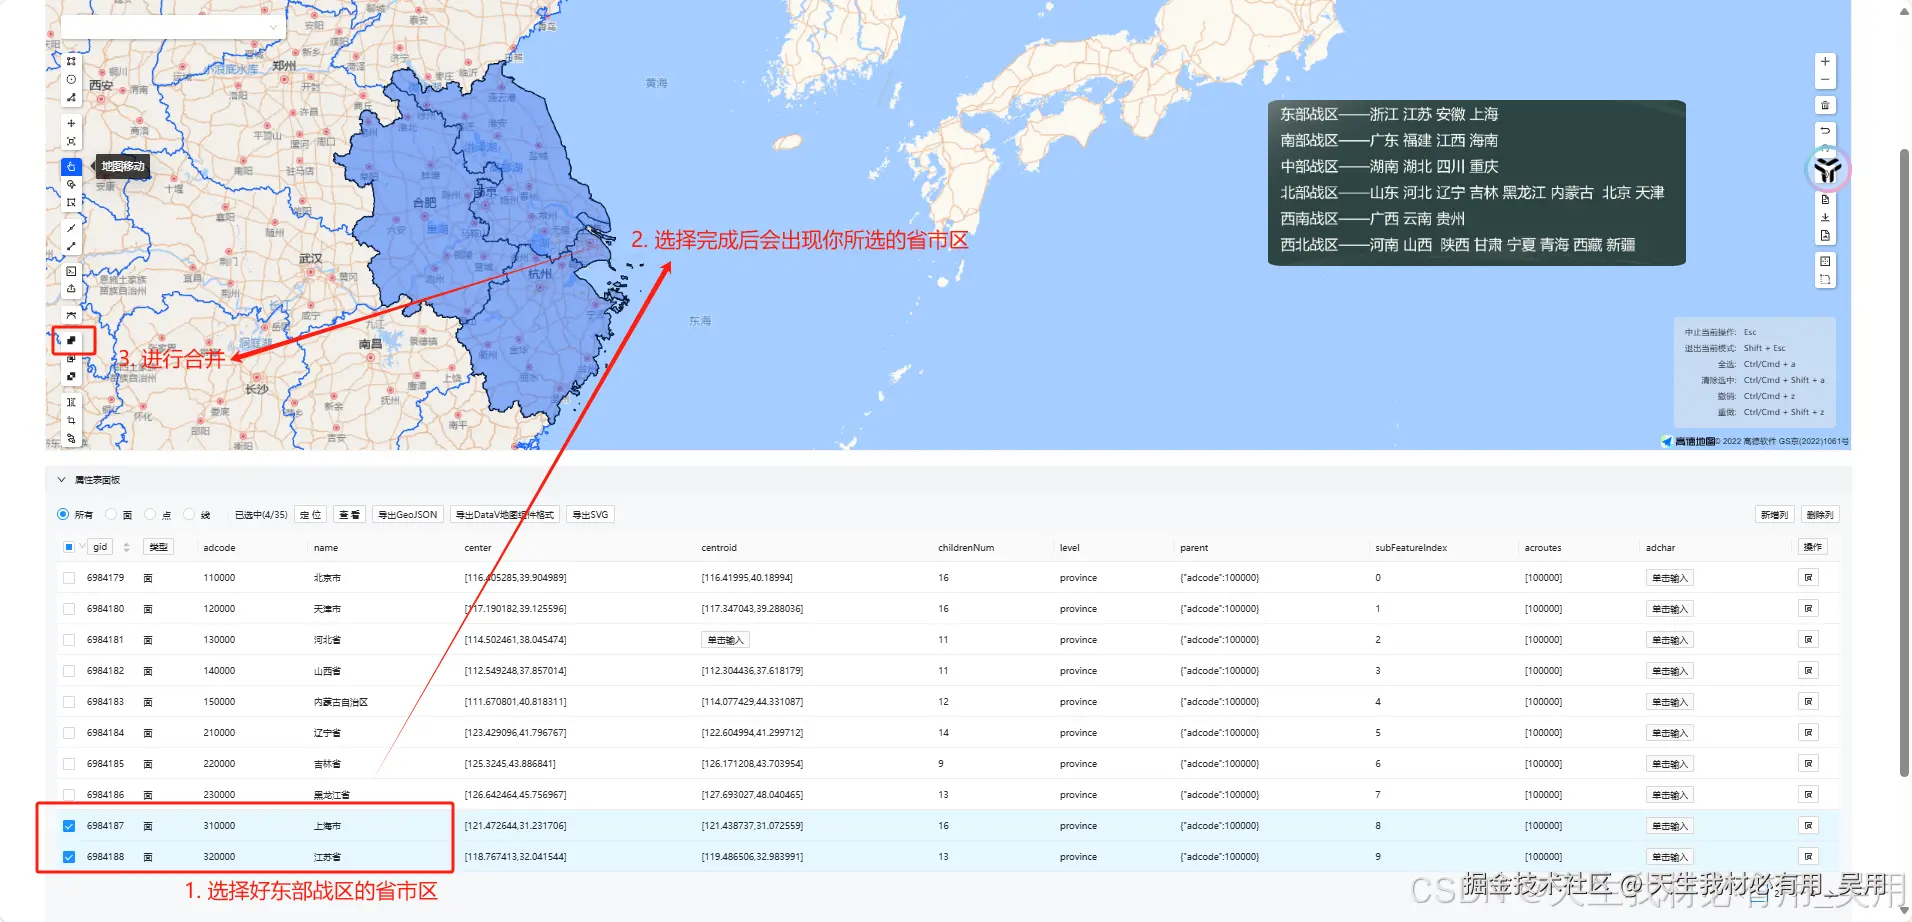Zoom out using the minus button on map
The height and width of the screenshot is (922, 1912).
click(1825, 79)
